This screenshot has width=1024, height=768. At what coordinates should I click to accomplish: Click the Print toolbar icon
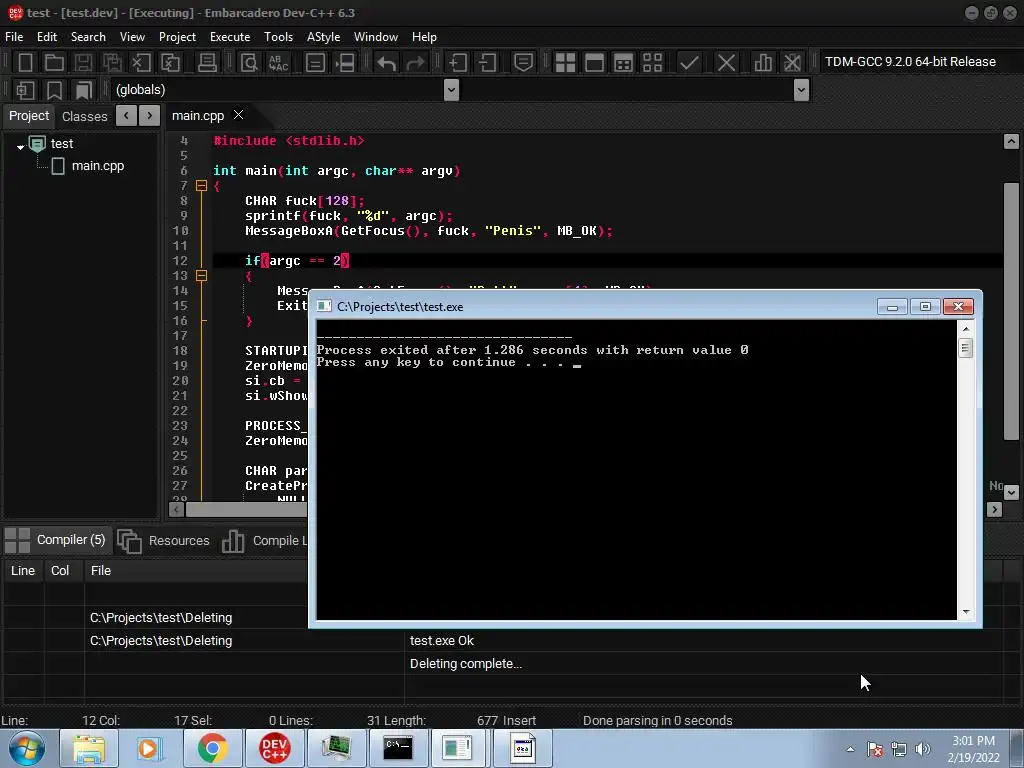click(207, 63)
